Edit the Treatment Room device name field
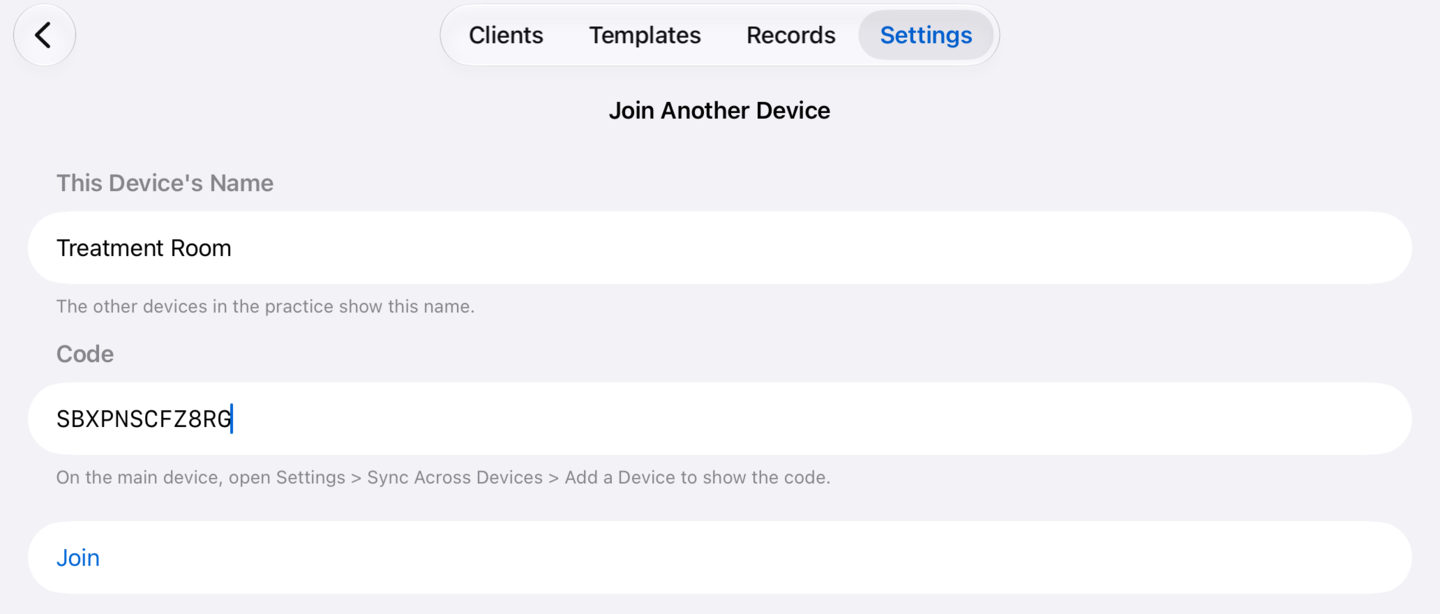This screenshot has height=614, width=1440. [x=720, y=248]
